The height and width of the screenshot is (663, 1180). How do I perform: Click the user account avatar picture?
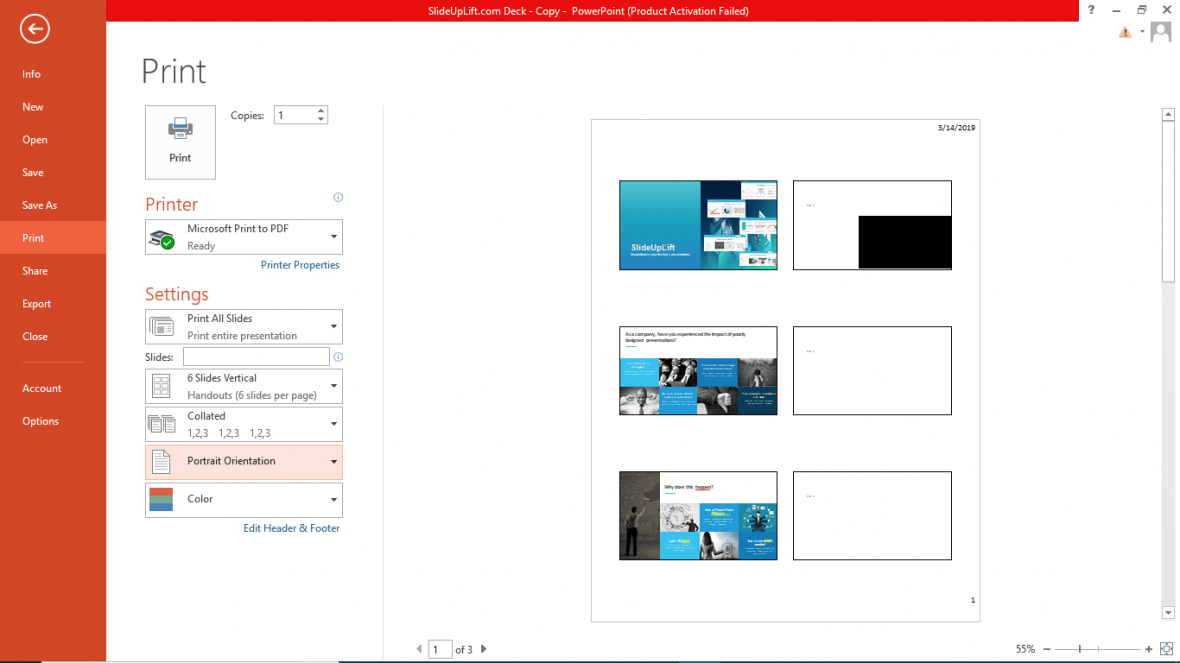1160,31
